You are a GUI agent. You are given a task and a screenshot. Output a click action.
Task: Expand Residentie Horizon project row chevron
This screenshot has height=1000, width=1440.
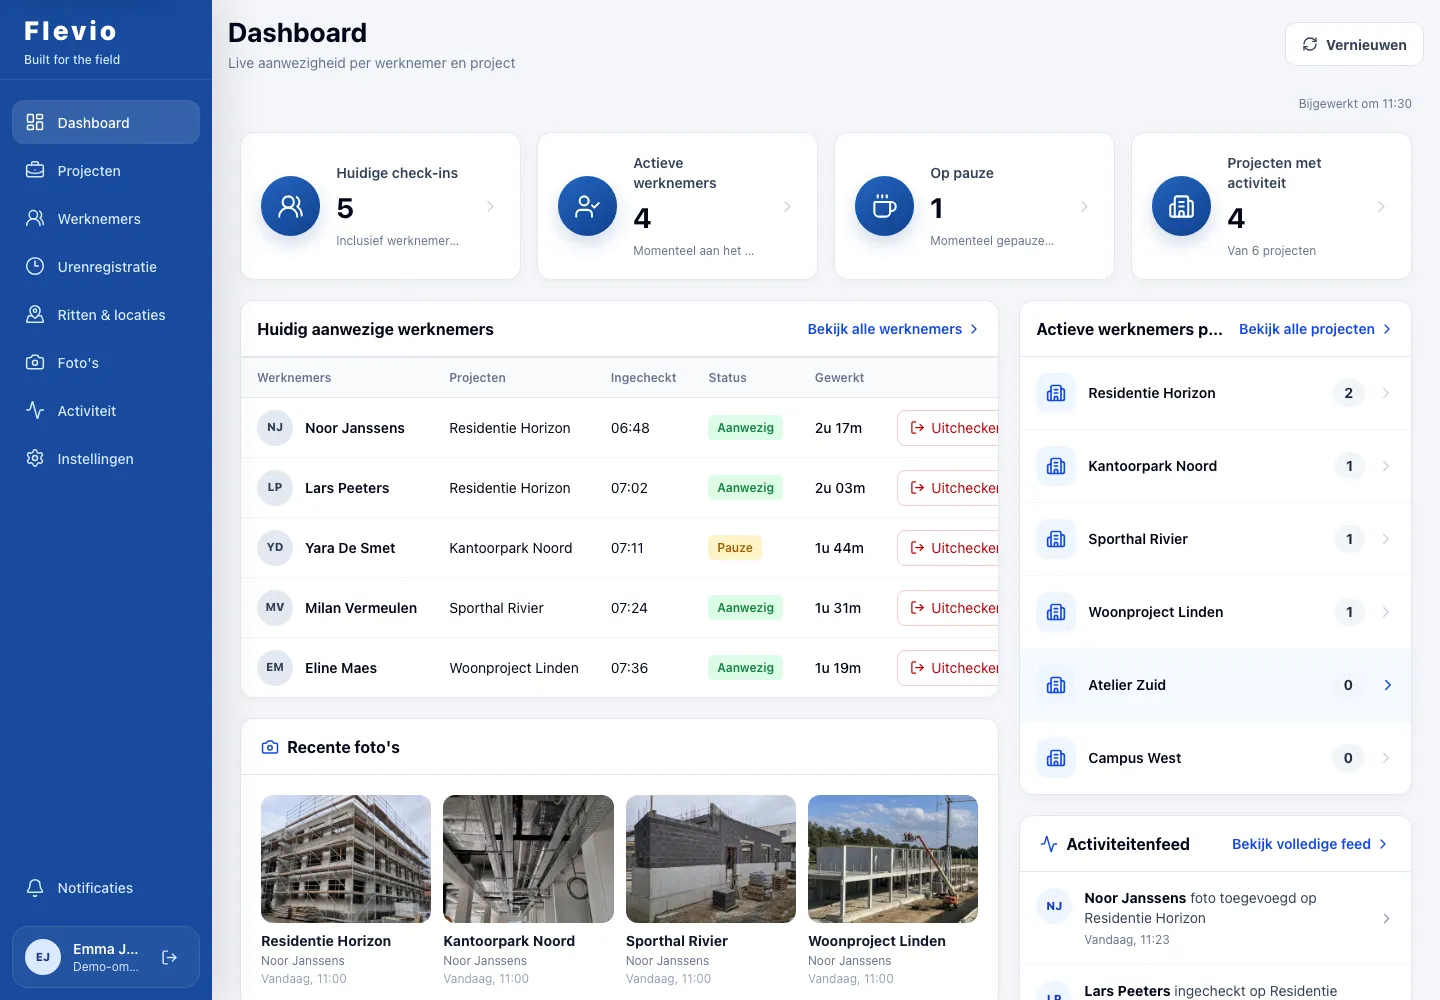(1386, 393)
